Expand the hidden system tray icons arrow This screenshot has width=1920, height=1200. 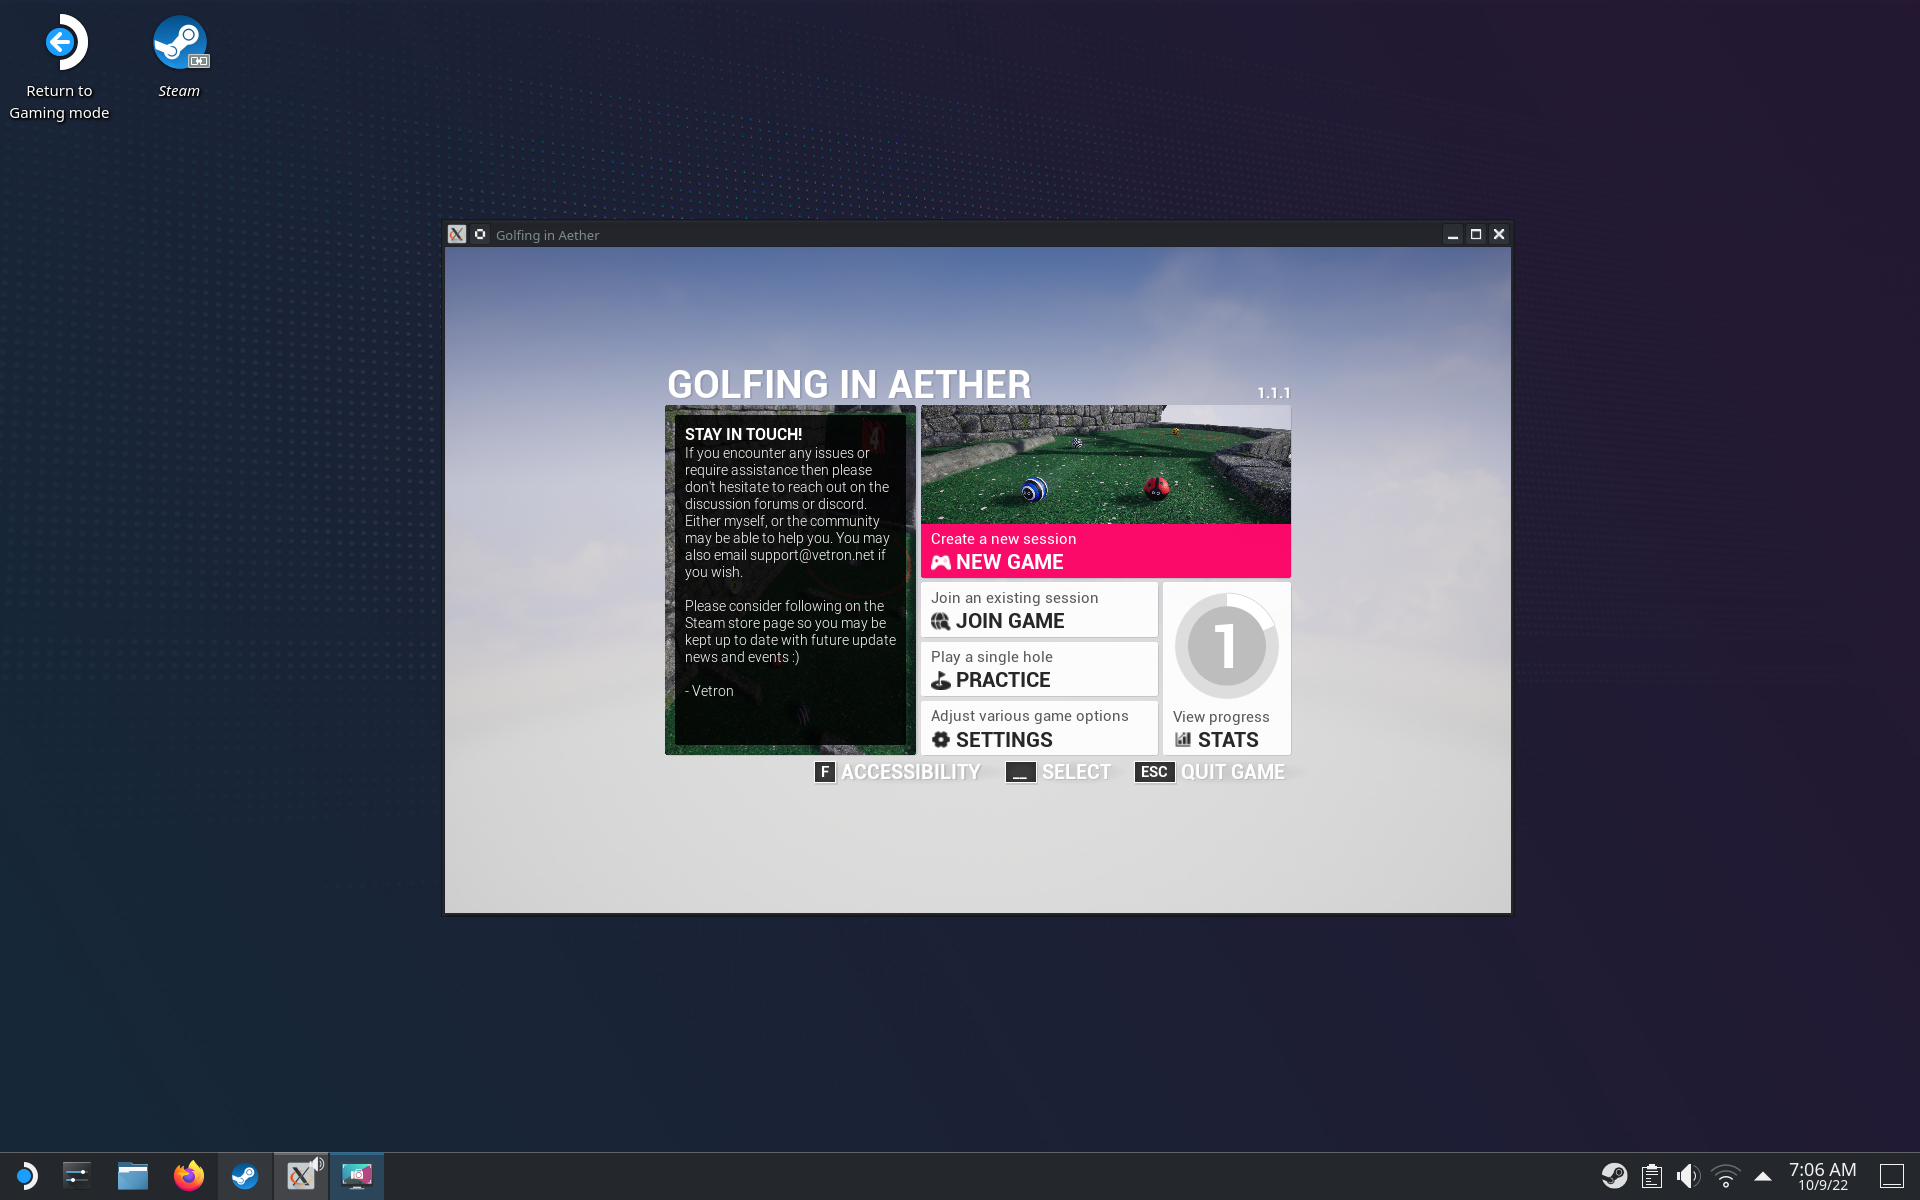pyautogui.click(x=1763, y=1176)
